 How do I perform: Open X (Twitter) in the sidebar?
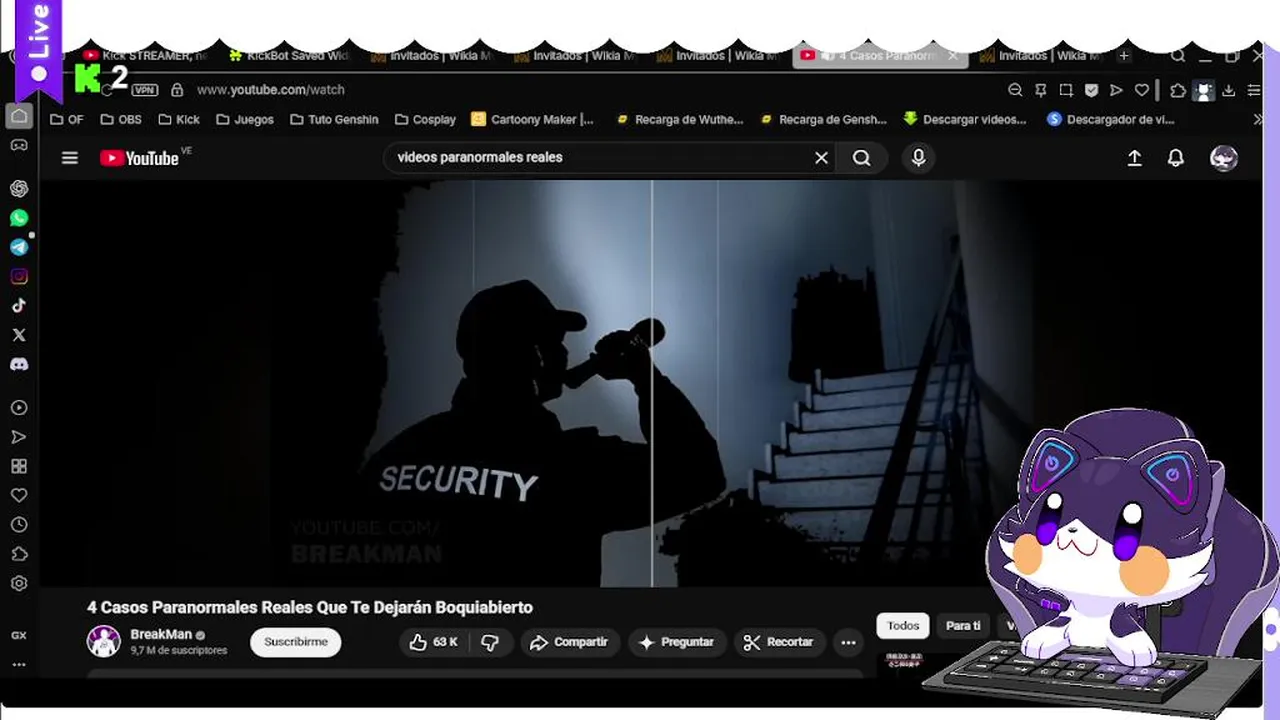coord(19,335)
